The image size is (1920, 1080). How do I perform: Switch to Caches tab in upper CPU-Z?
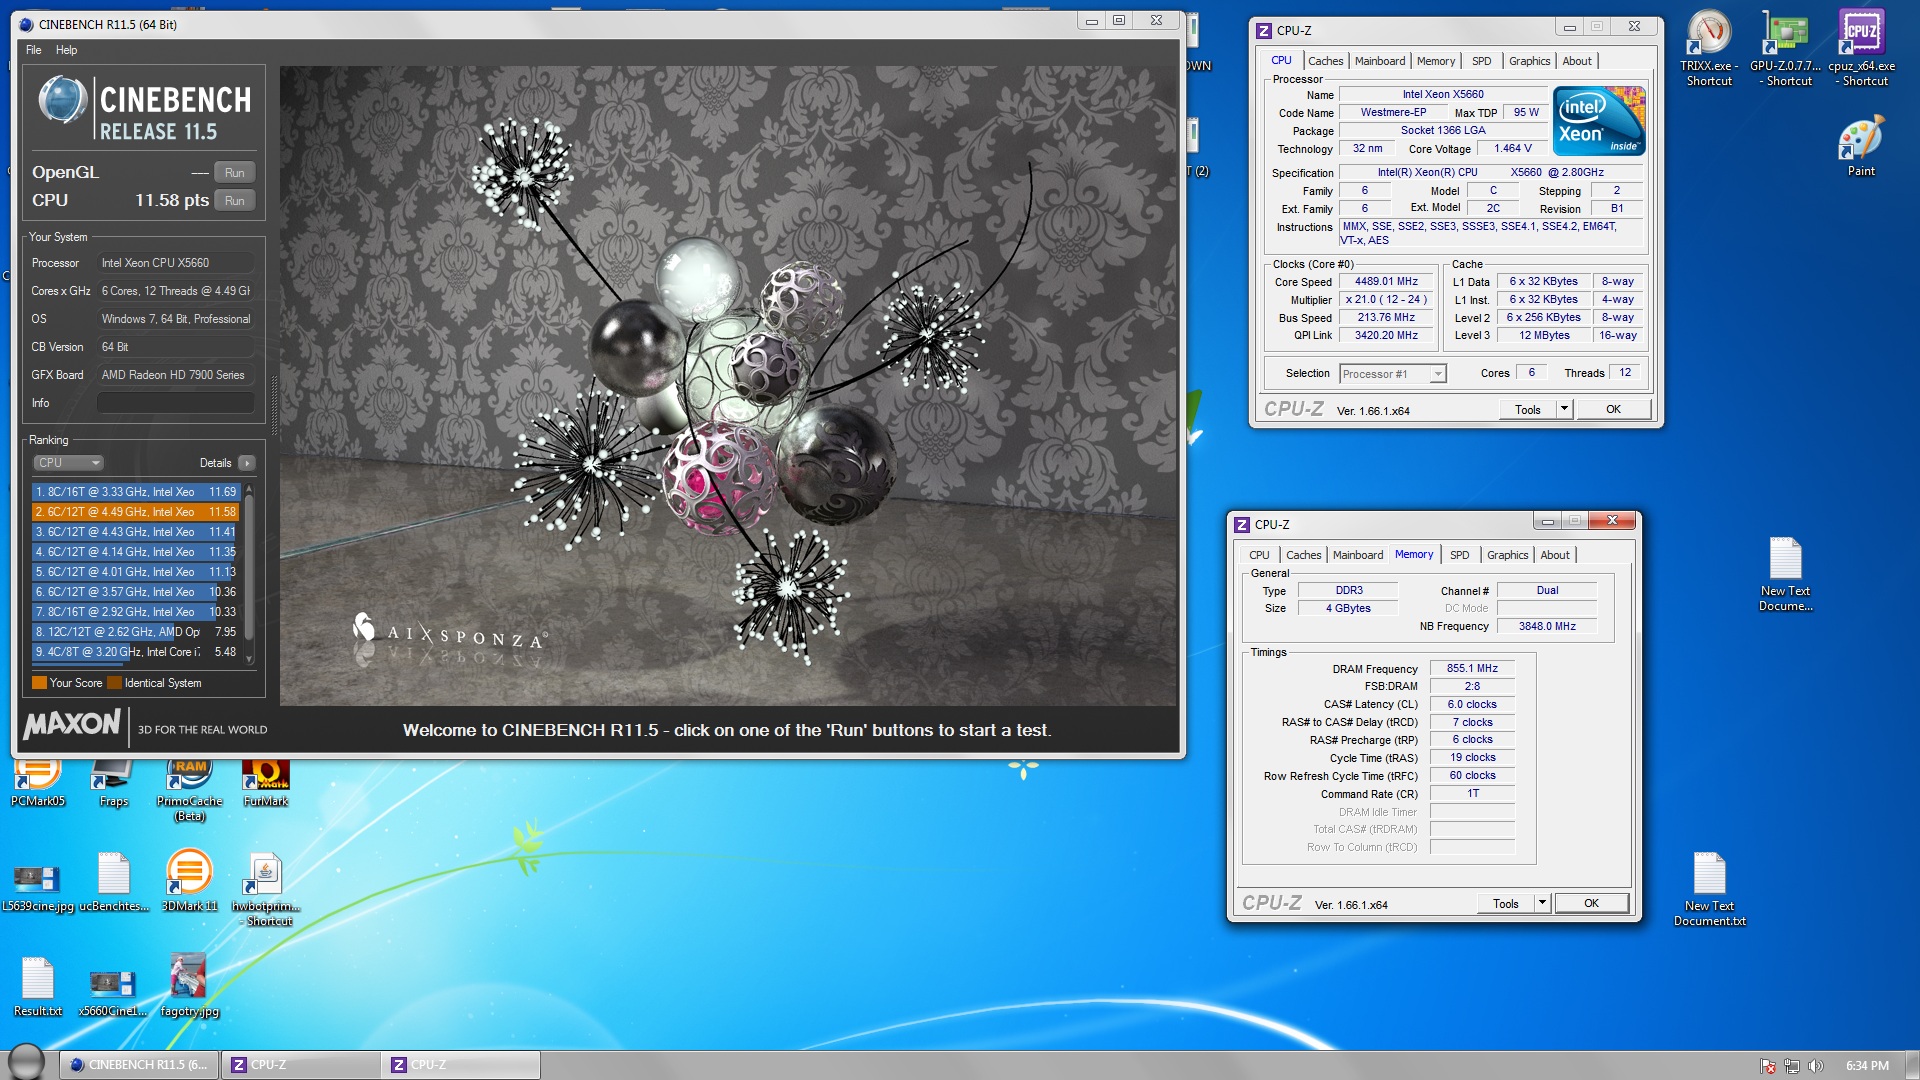1325,61
